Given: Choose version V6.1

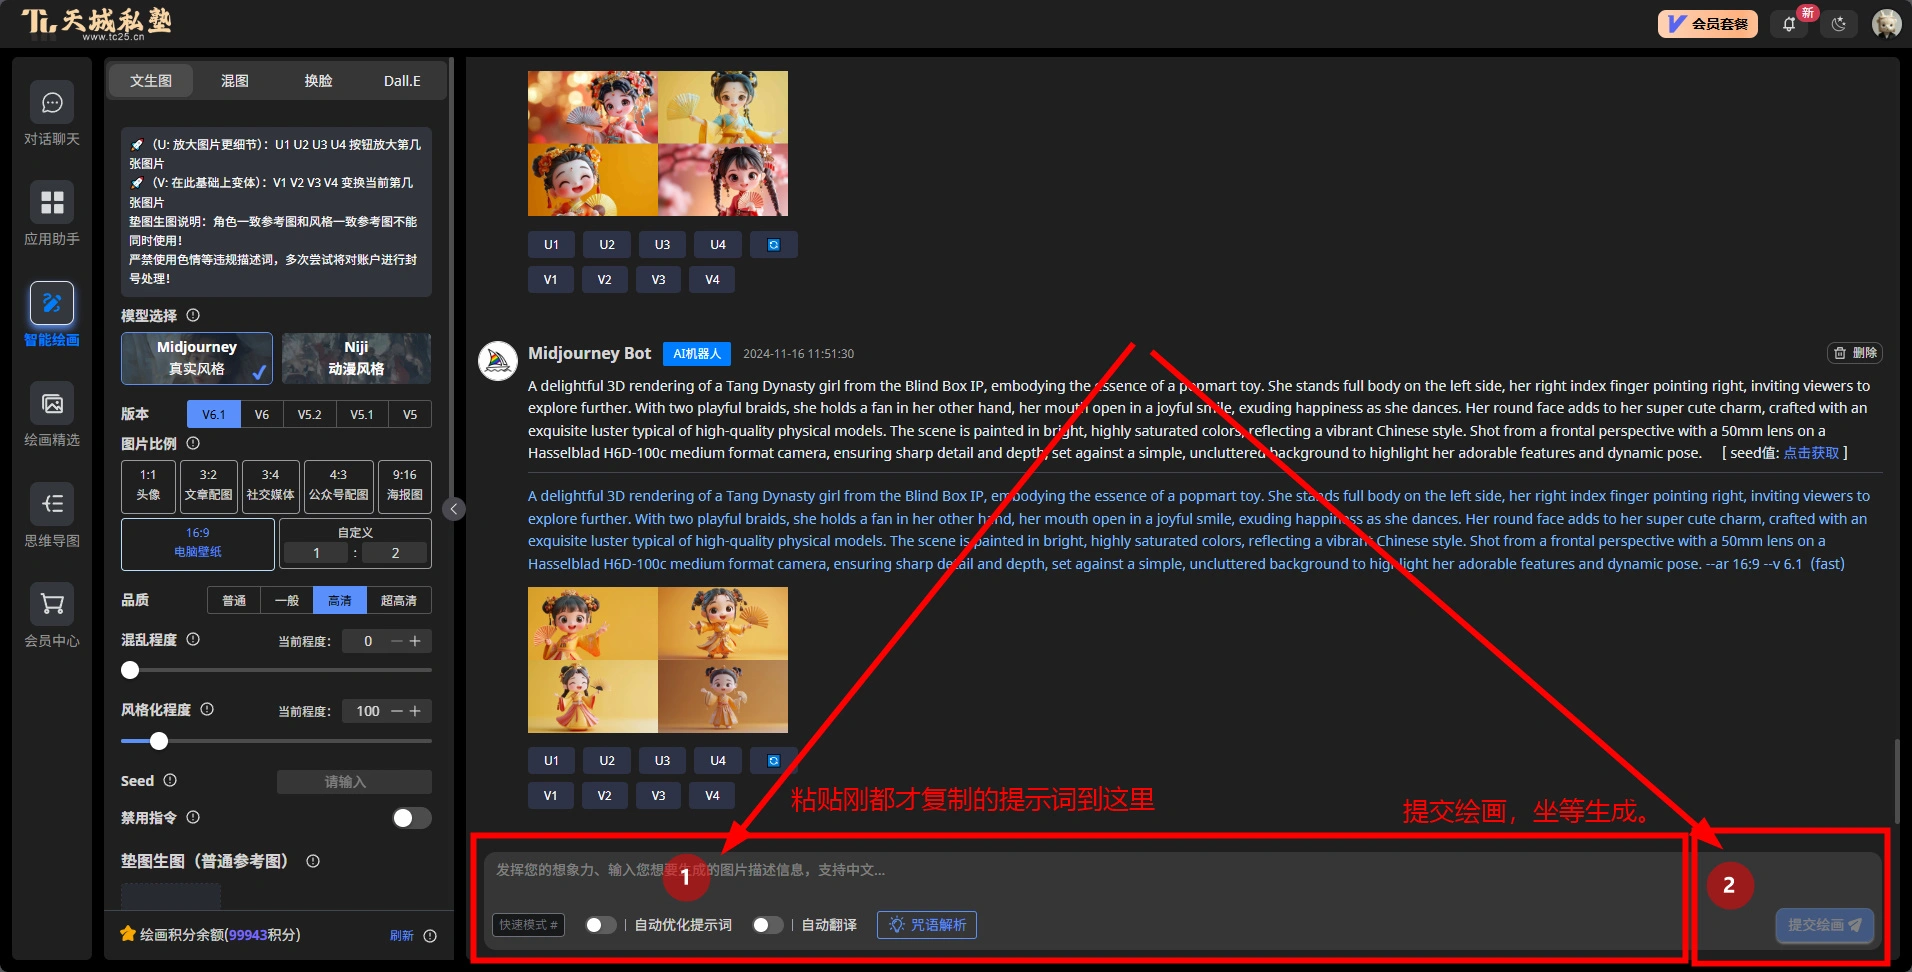Looking at the screenshot, I should [214, 414].
